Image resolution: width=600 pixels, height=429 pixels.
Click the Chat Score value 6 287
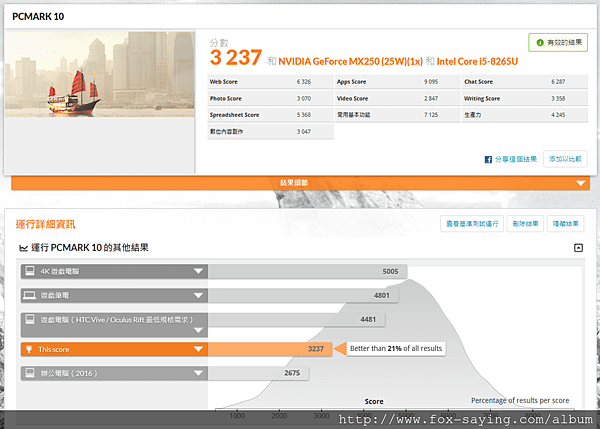[x=558, y=82]
